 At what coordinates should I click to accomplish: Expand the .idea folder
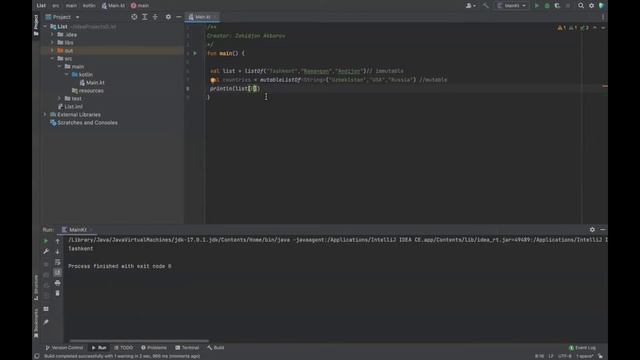point(52,35)
